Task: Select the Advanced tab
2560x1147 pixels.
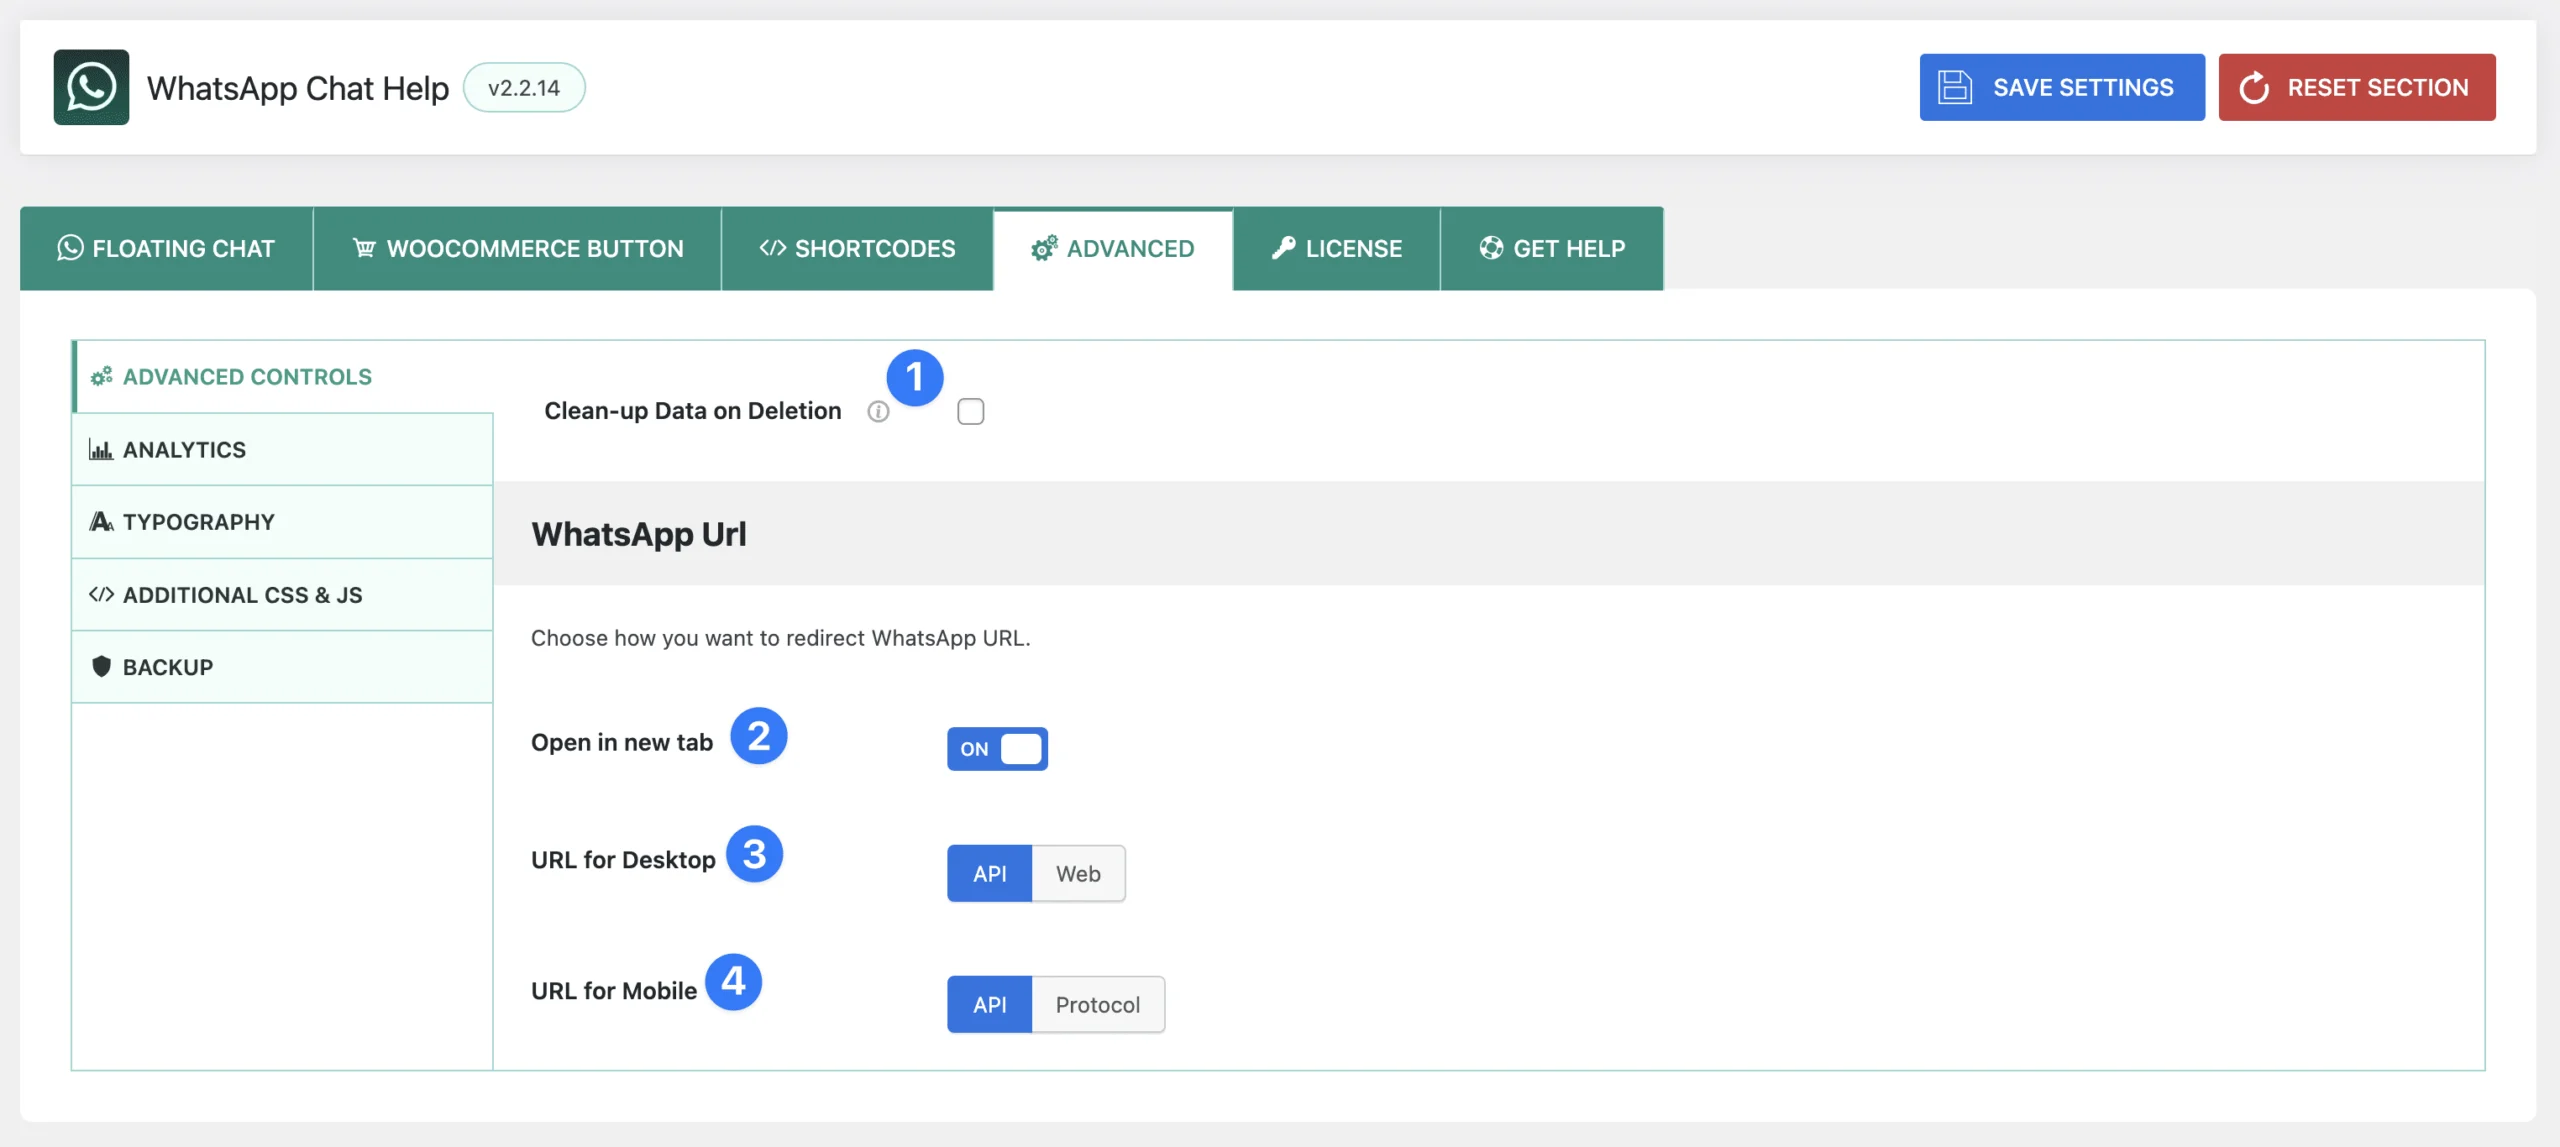Action: [1113, 249]
